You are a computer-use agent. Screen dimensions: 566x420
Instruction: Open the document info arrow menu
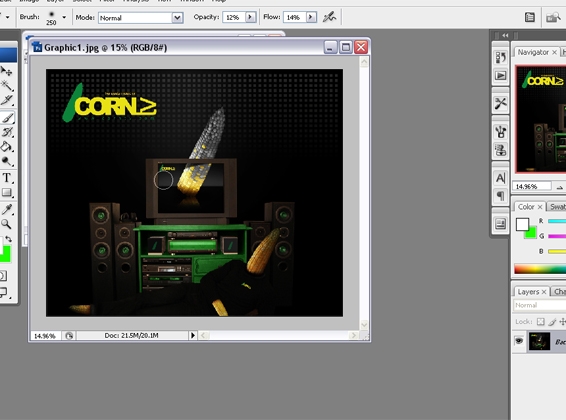193,336
